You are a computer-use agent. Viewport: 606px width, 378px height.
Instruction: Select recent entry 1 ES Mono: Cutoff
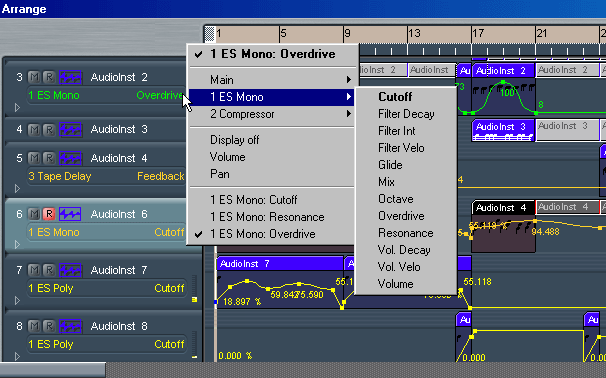pyautogui.click(x=271, y=200)
